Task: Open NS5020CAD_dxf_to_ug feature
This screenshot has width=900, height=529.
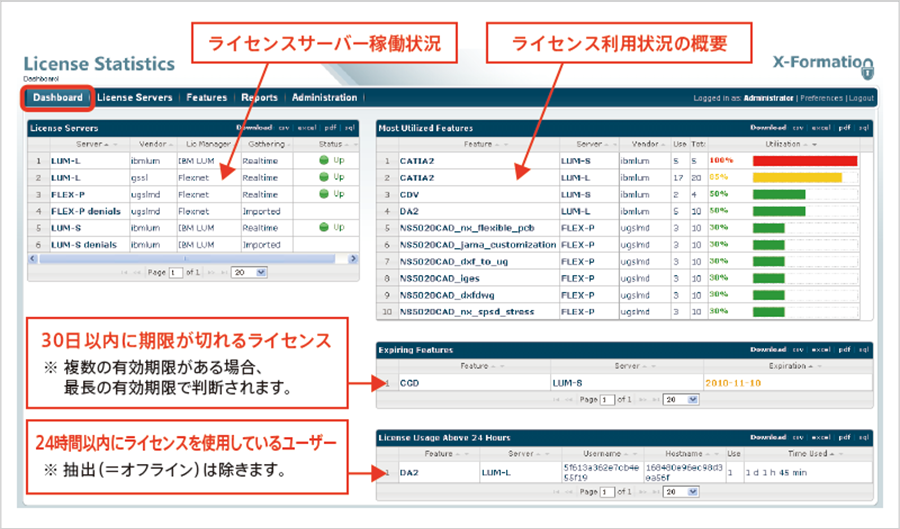Action: click(453, 261)
